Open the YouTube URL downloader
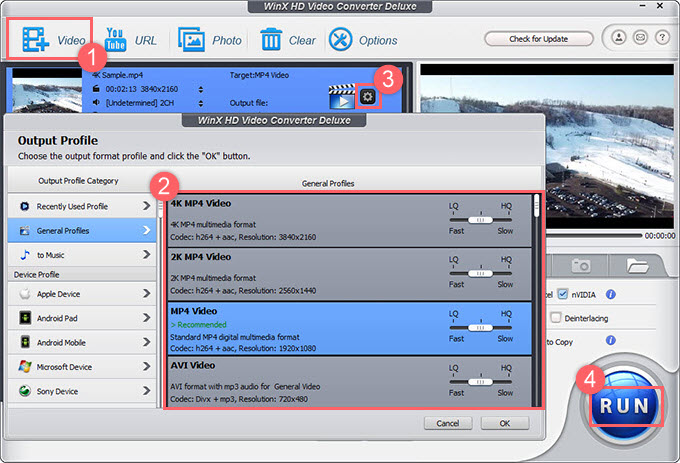This screenshot has width=680, height=463. [x=115, y=40]
